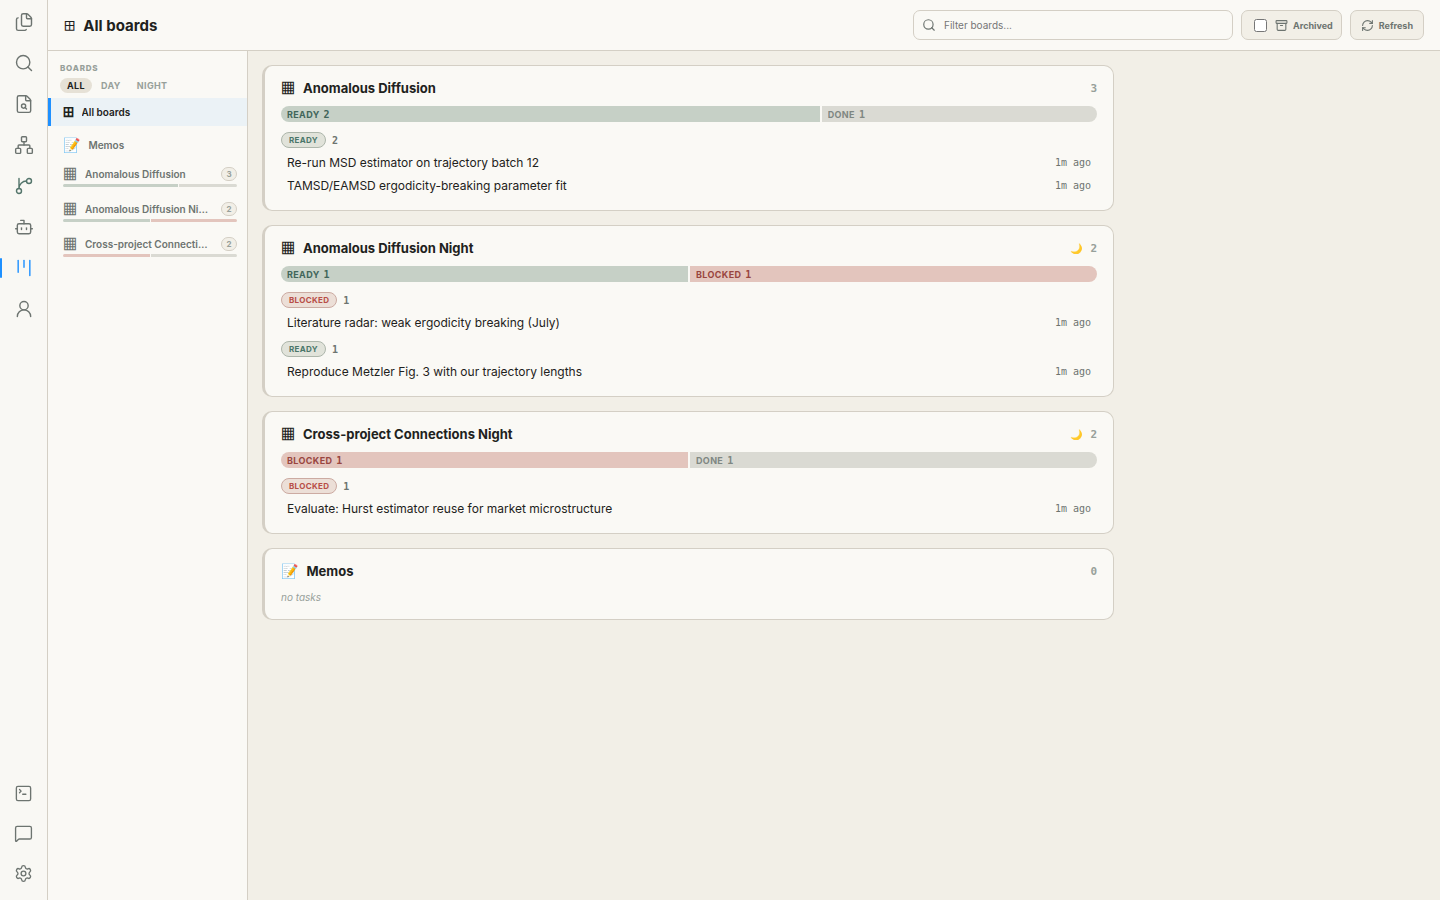Focus the Filter boards search field
Screen dimensions: 1440x900
coord(1072,25)
